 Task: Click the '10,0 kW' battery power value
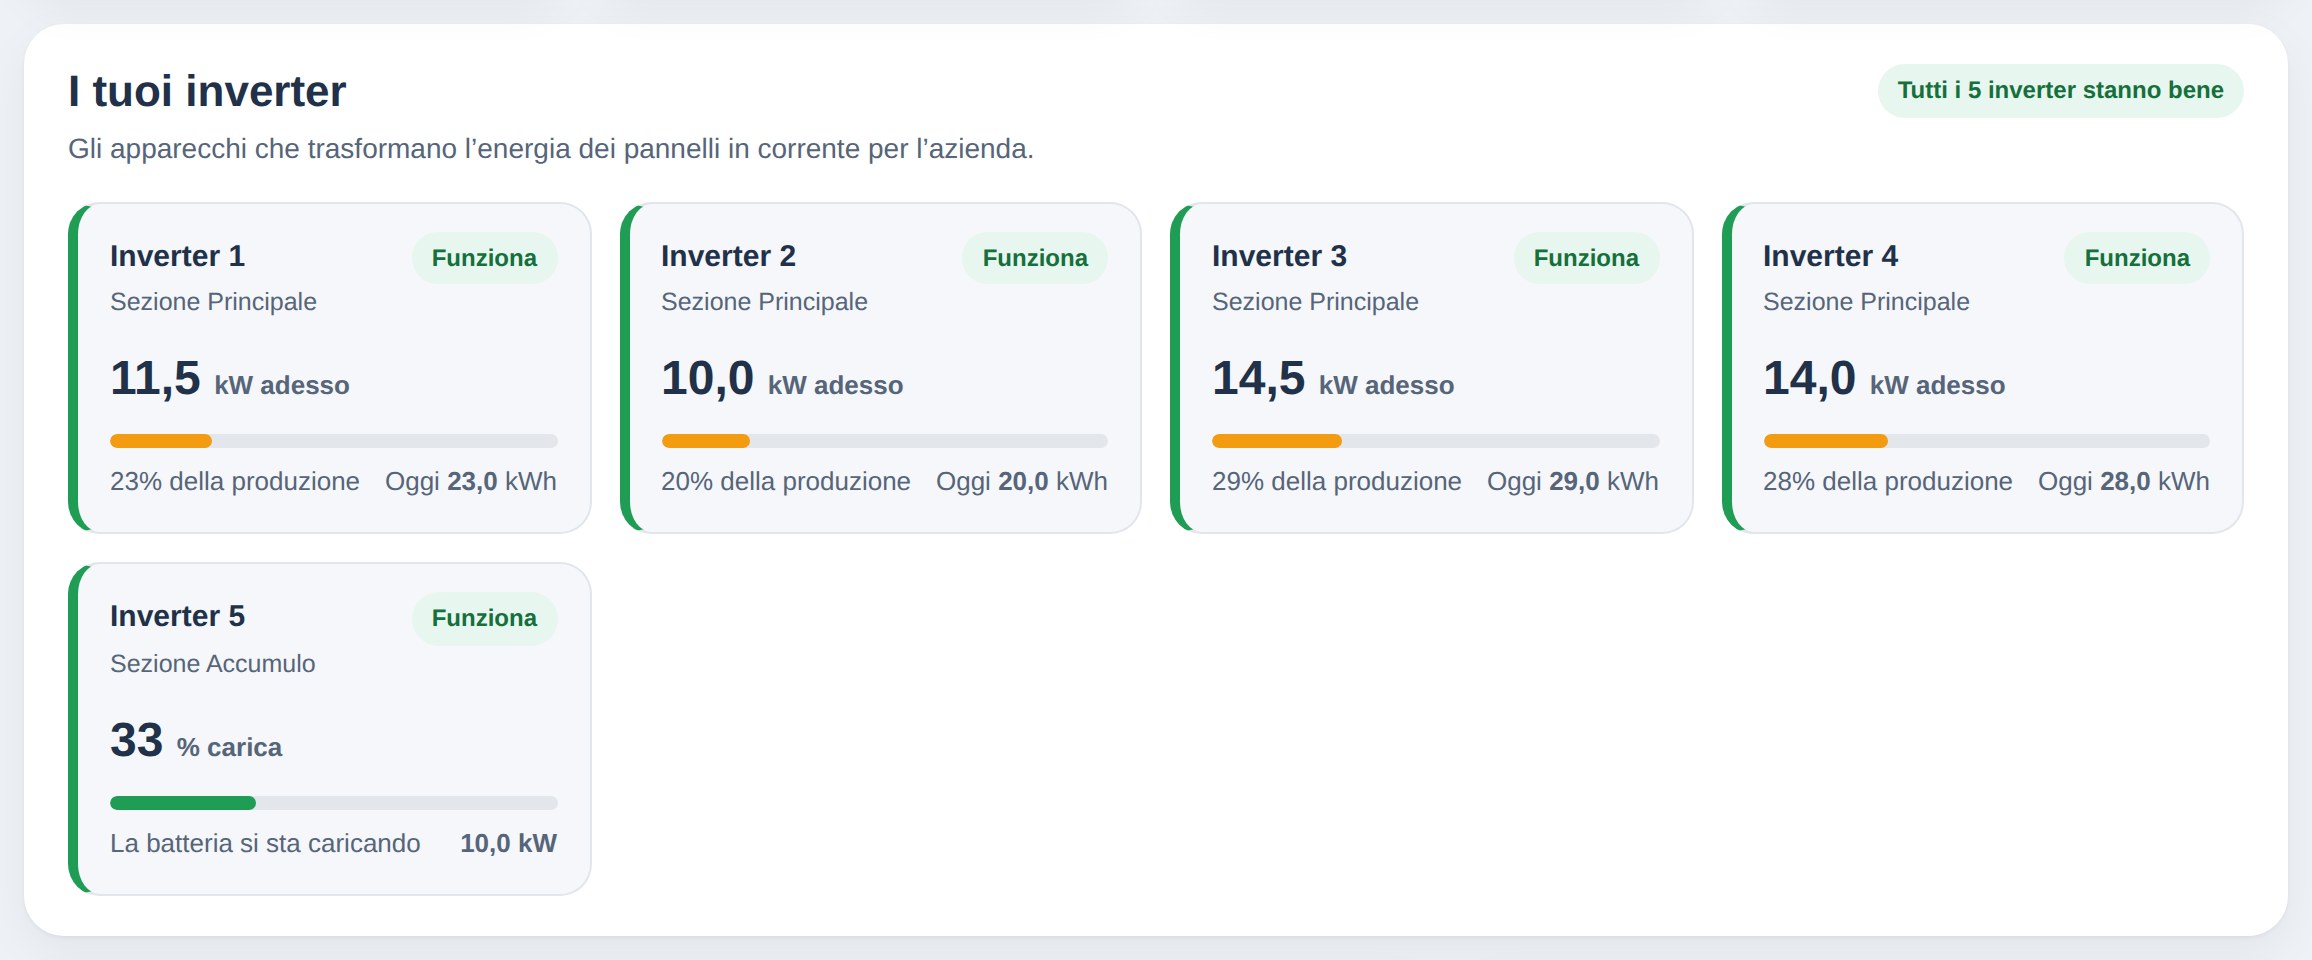[508, 843]
